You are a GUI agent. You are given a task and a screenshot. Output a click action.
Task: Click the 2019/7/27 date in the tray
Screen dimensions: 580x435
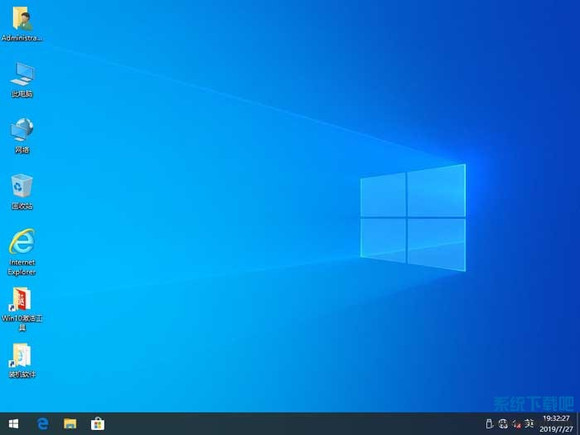(x=556, y=429)
